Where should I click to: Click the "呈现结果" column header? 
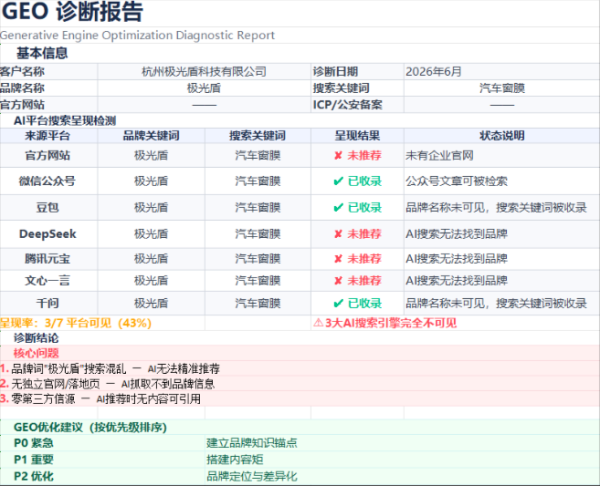pyautogui.click(x=357, y=135)
